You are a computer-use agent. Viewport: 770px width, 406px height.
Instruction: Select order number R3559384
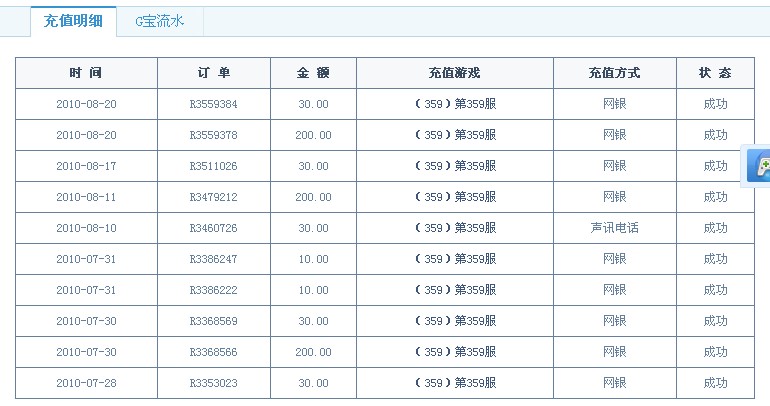214,104
